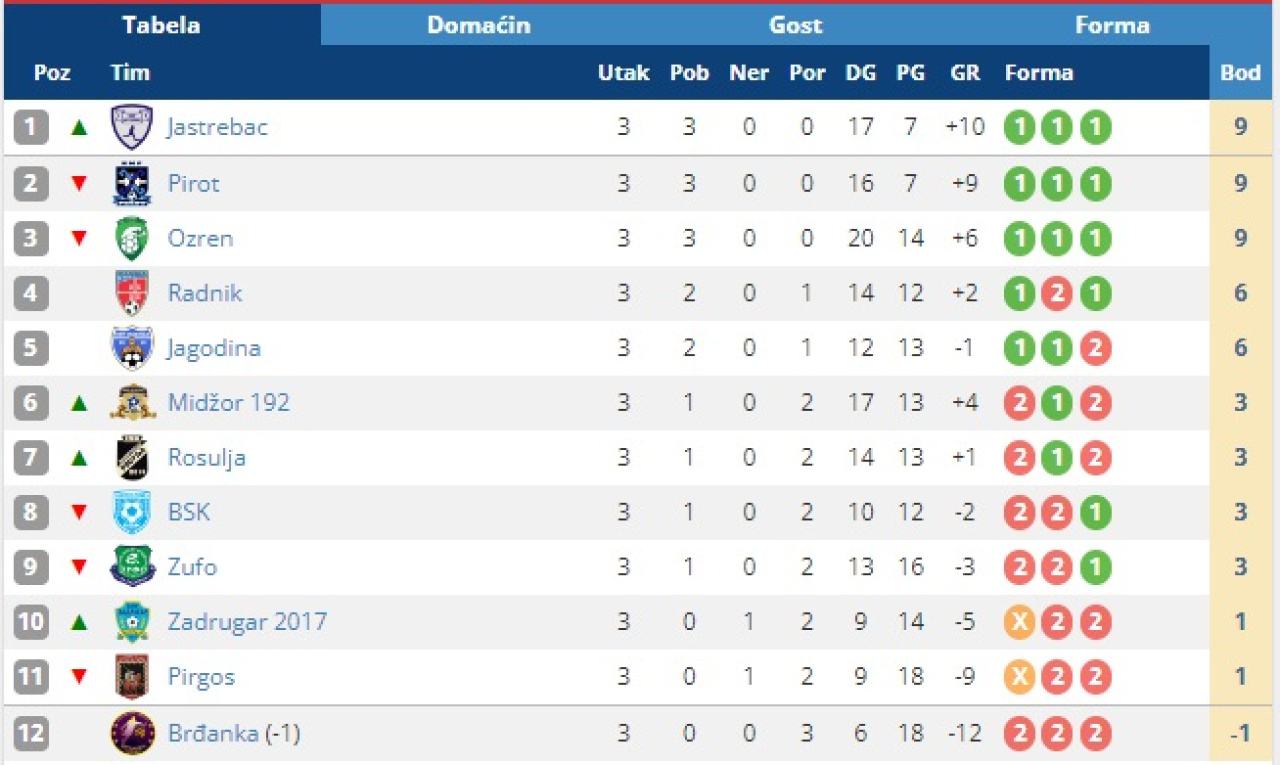Click Zadrugar 2017's orange X draw indicator
1280x765 pixels.
click(1019, 622)
